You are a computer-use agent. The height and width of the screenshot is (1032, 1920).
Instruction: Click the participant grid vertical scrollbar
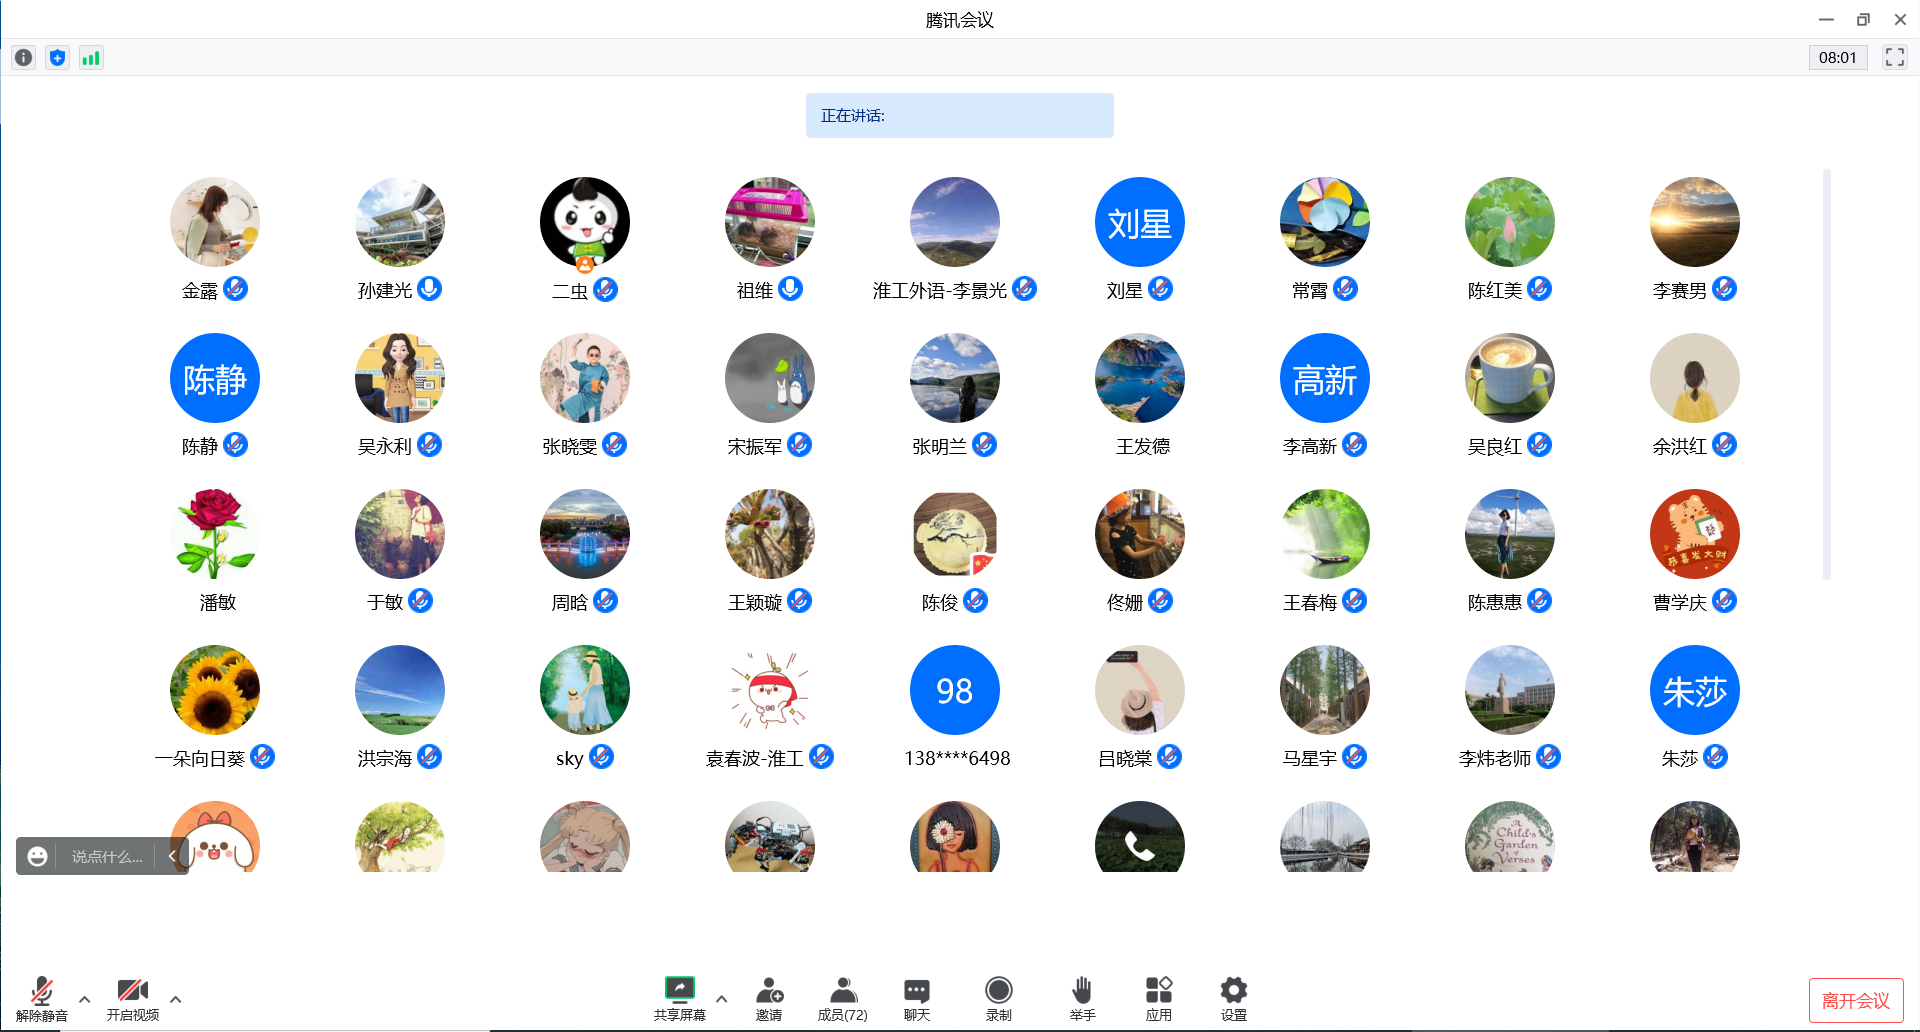coord(1826,375)
